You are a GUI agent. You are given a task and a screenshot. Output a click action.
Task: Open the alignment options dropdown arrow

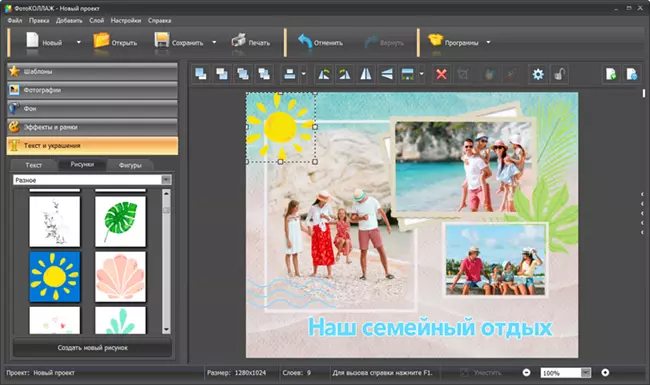303,74
